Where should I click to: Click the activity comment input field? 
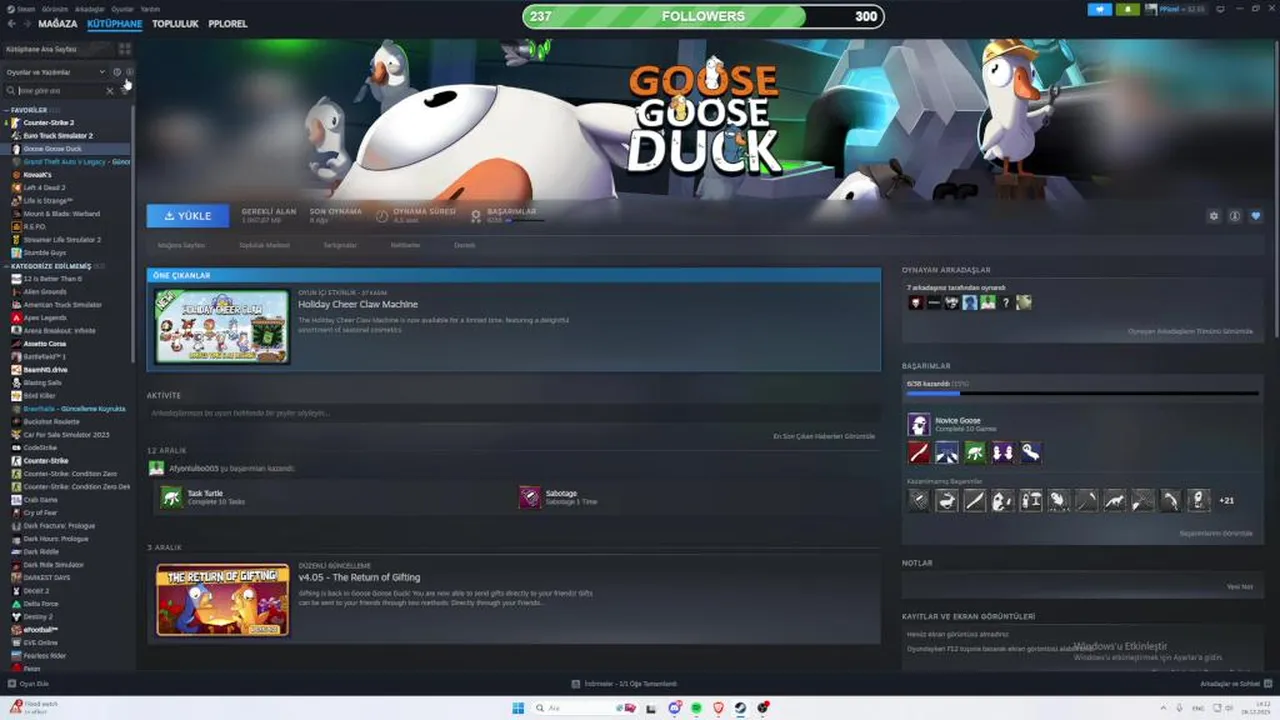[x=512, y=413]
